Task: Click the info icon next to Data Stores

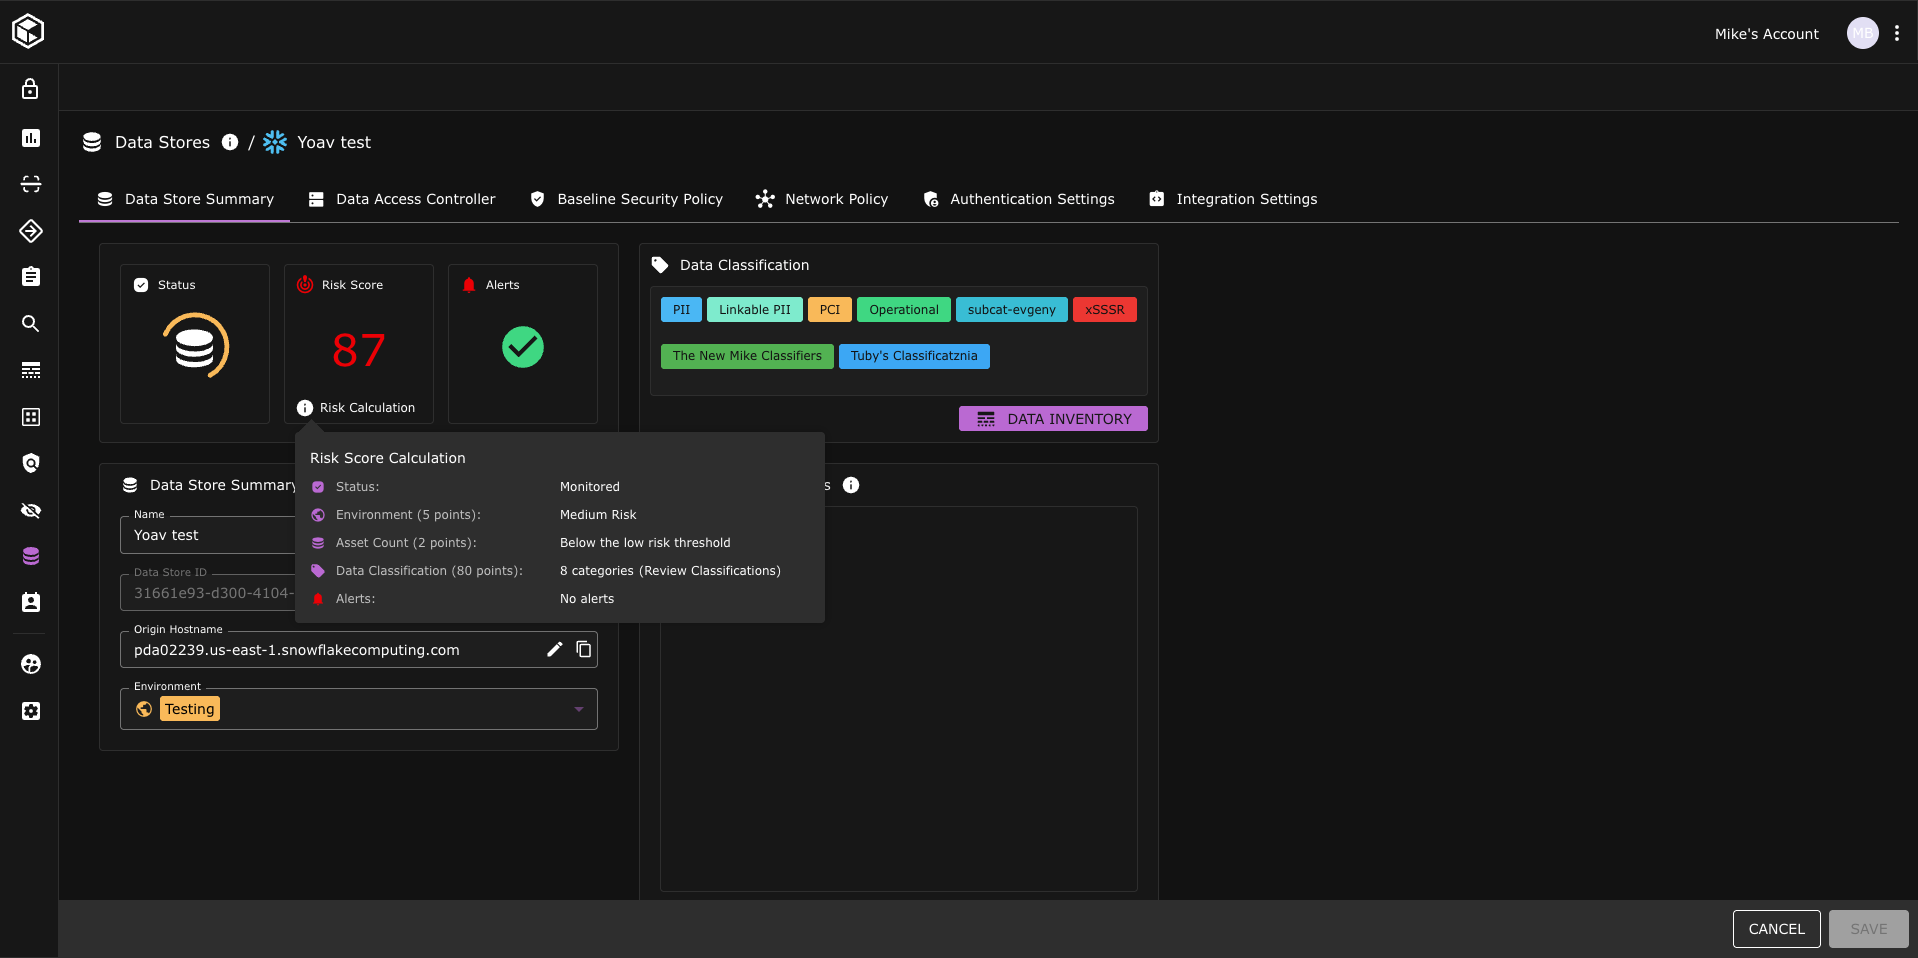Action: [230, 142]
